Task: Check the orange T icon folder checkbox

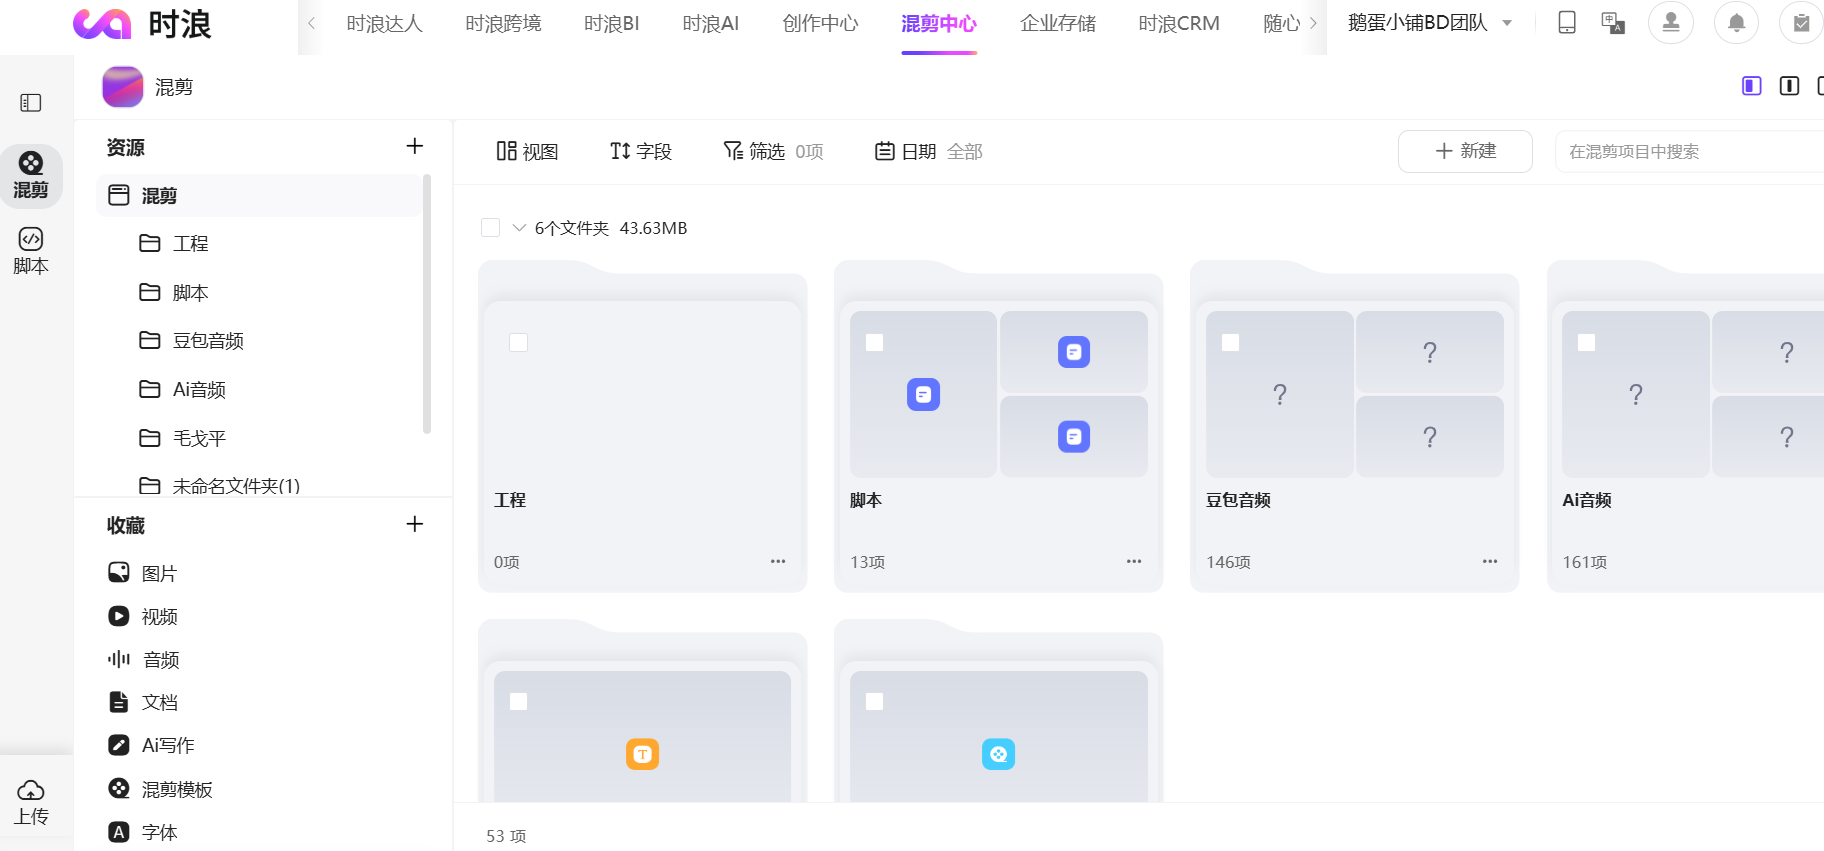Action: point(519,702)
